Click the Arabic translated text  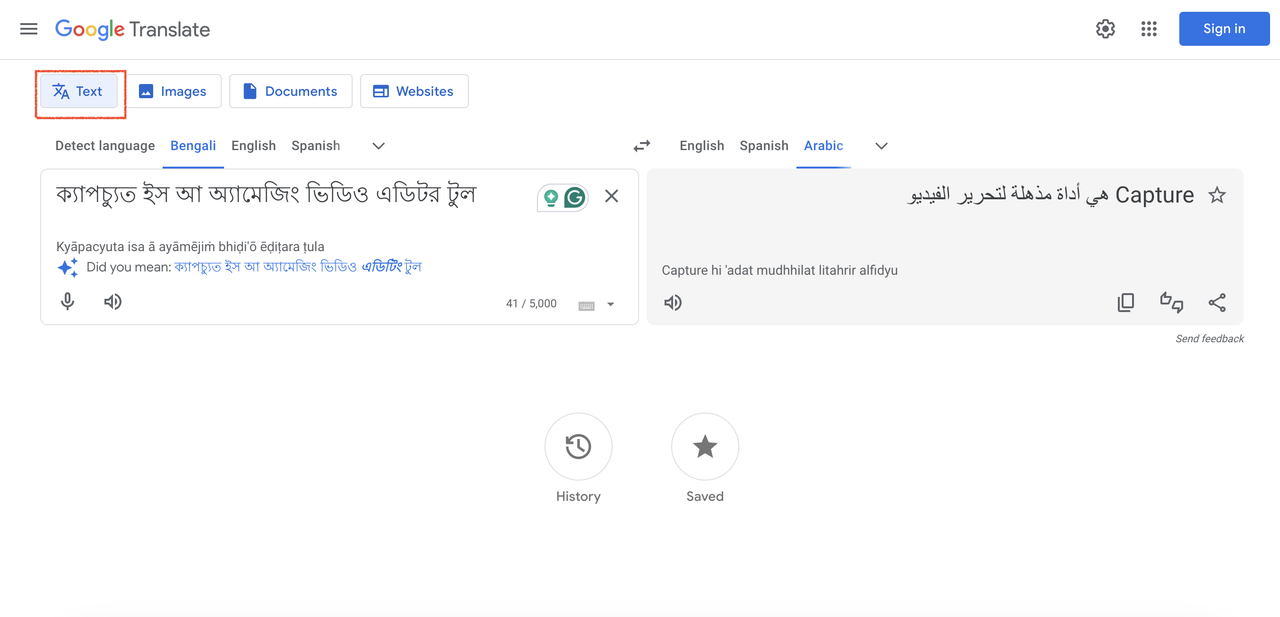point(1051,196)
